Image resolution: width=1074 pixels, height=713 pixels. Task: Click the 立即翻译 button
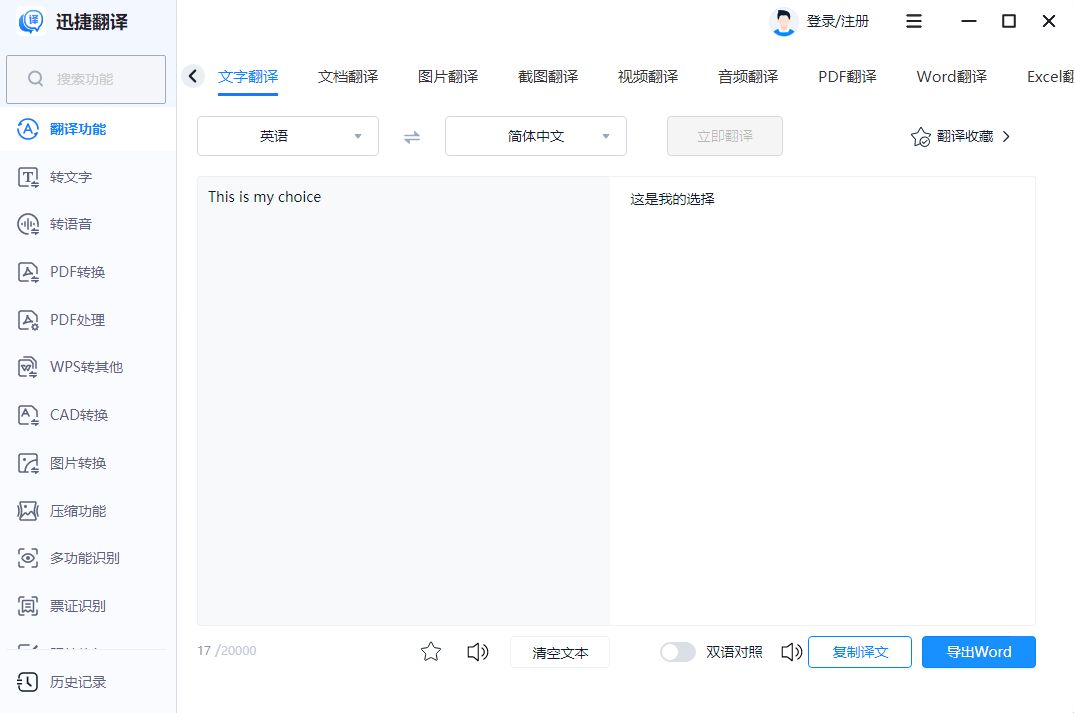click(725, 136)
